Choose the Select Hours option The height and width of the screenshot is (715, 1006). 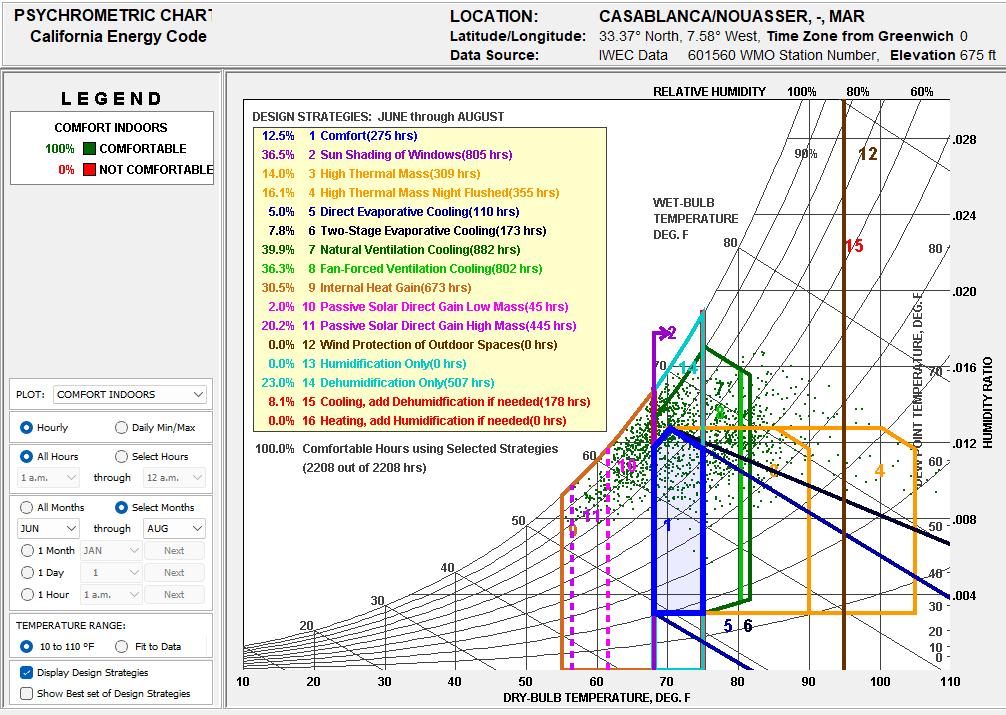[121, 456]
